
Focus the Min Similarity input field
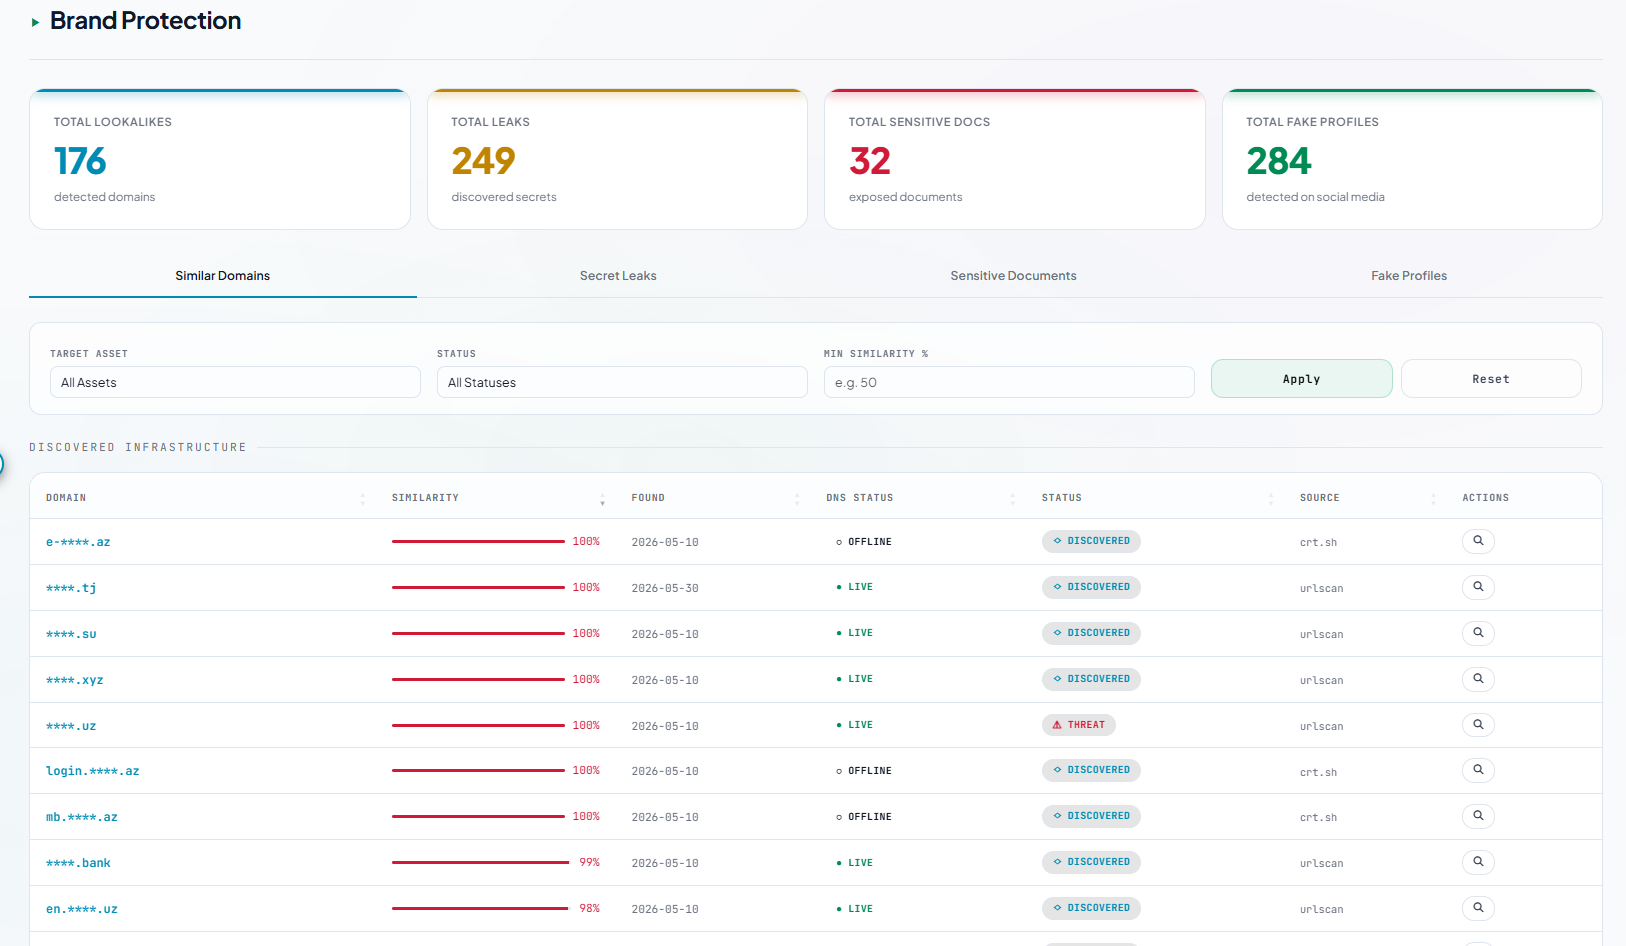point(1009,382)
